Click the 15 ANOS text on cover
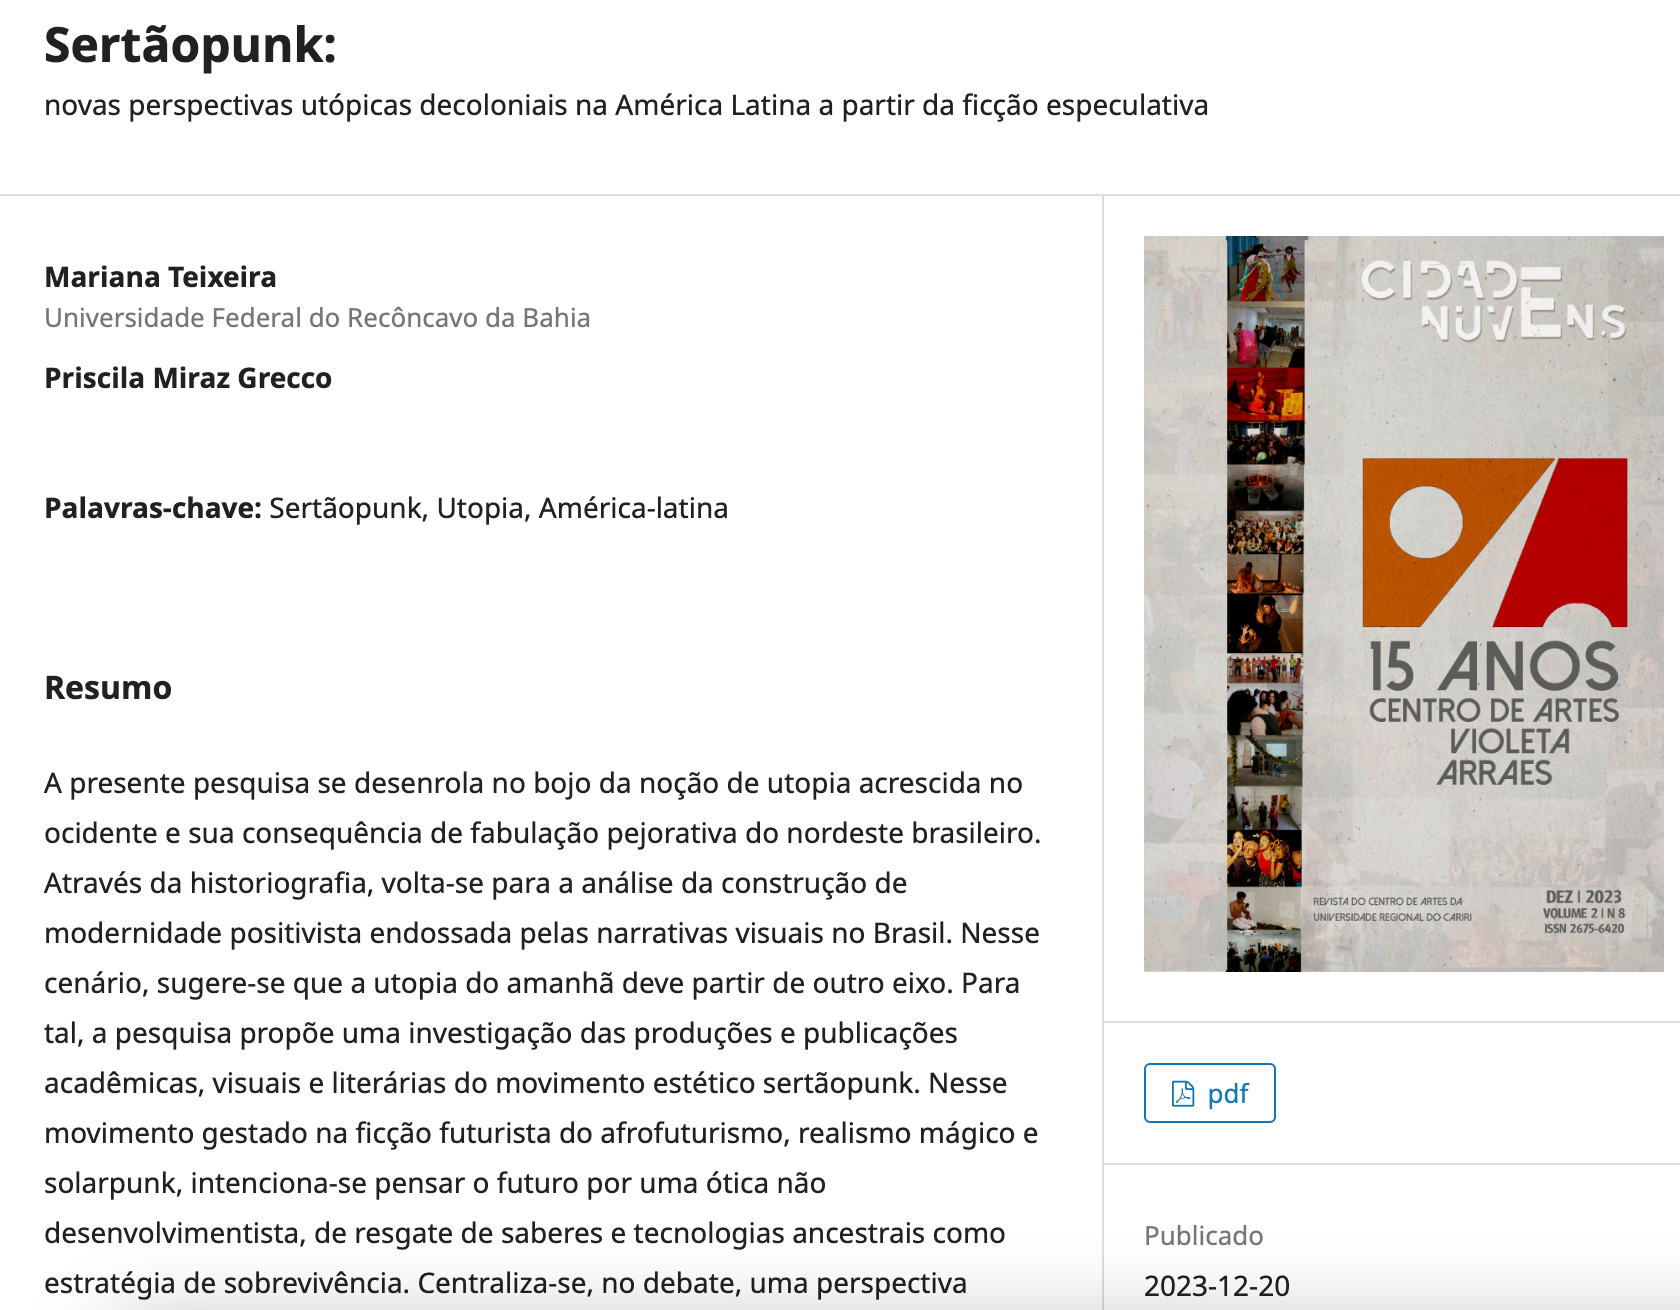Viewport: 1680px width, 1310px height. point(1493,667)
